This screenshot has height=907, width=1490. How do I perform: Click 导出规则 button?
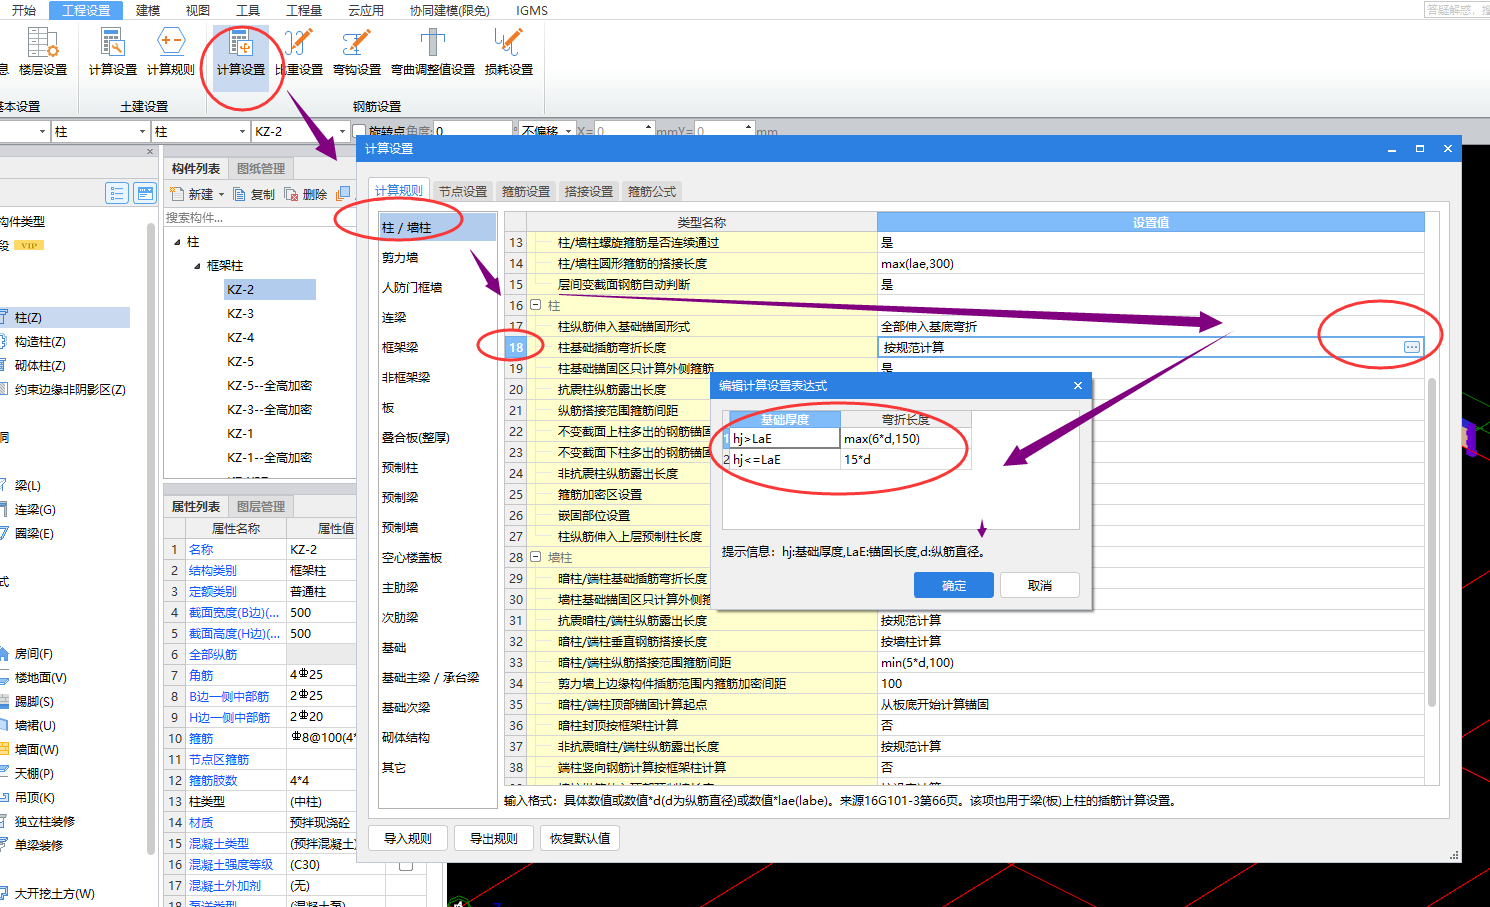[x=494, y=838]
